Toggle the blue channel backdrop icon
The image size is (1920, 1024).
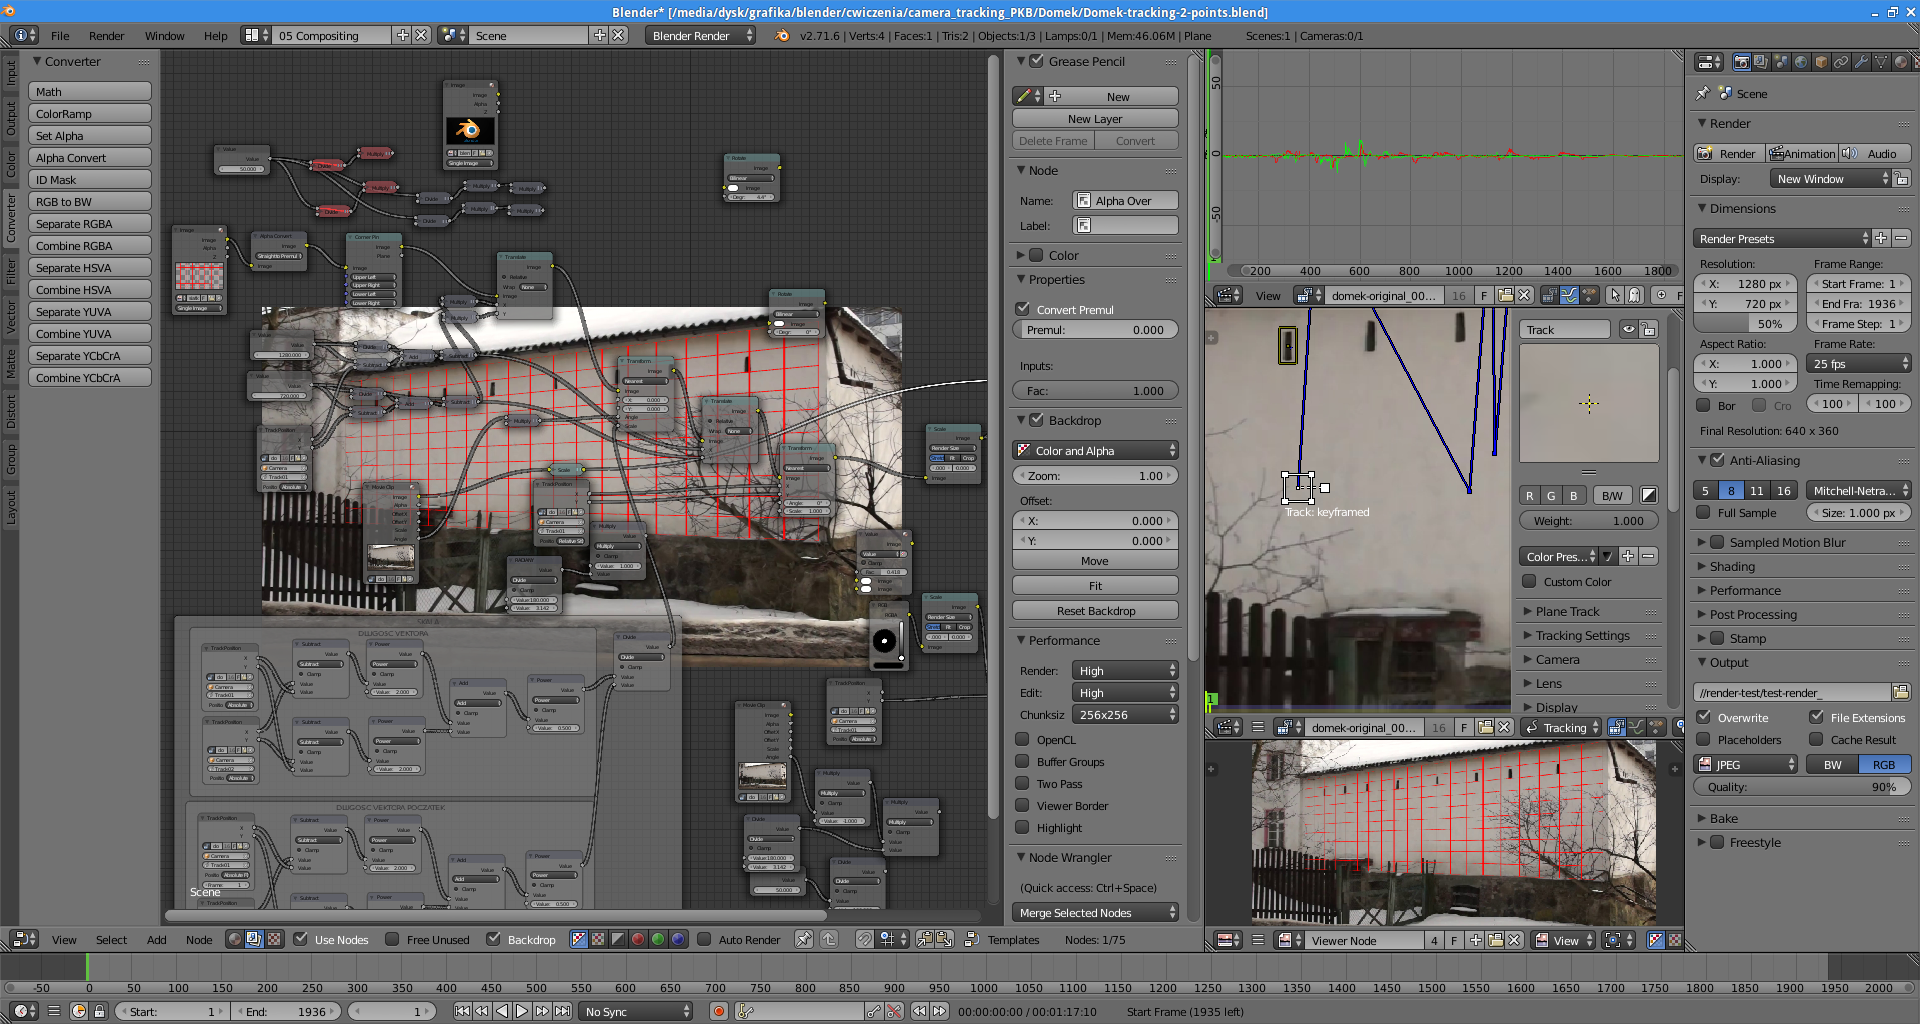[678, 939]
